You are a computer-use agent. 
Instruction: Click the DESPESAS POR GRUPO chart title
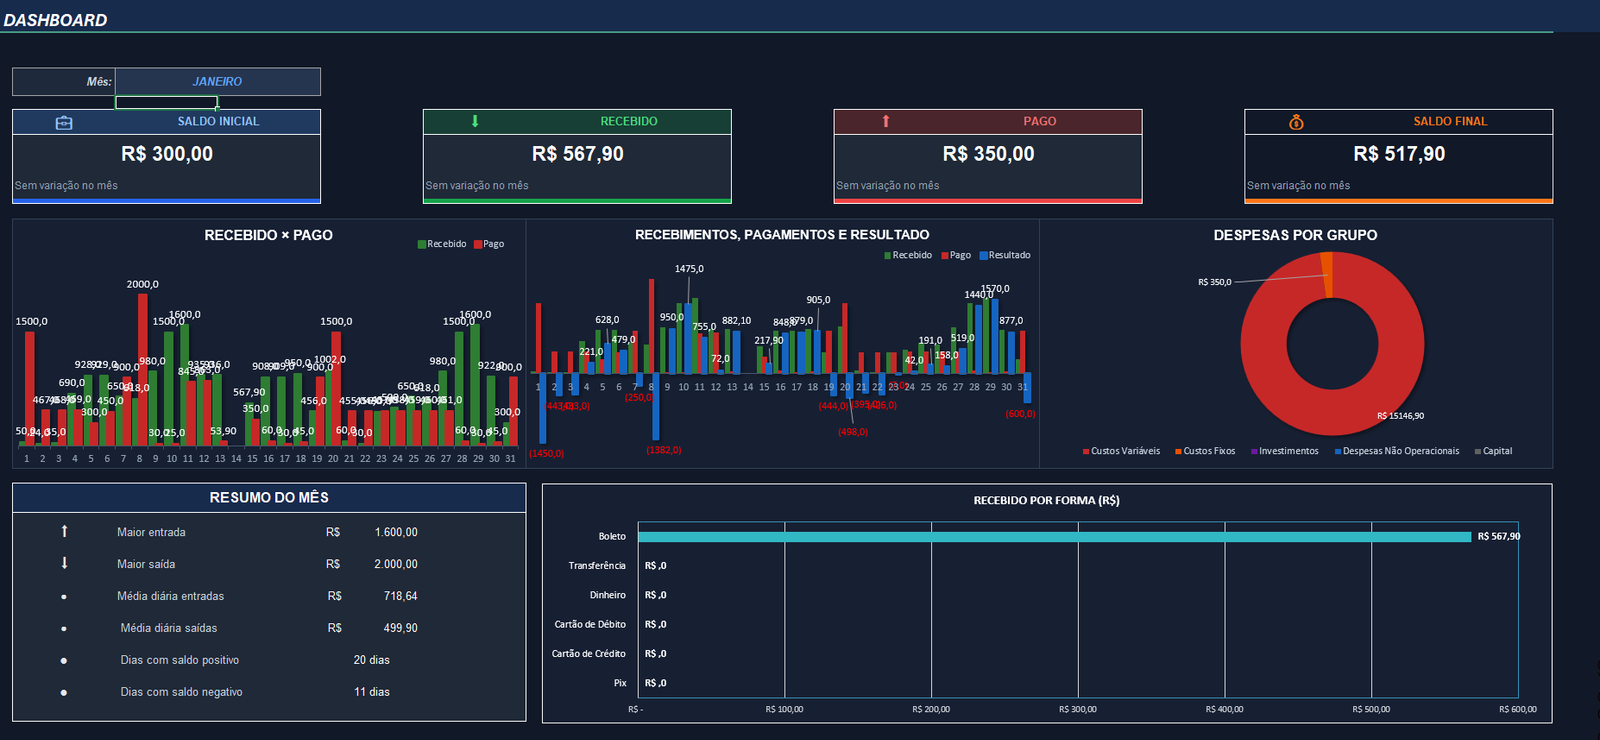[x=1295, y=235]
